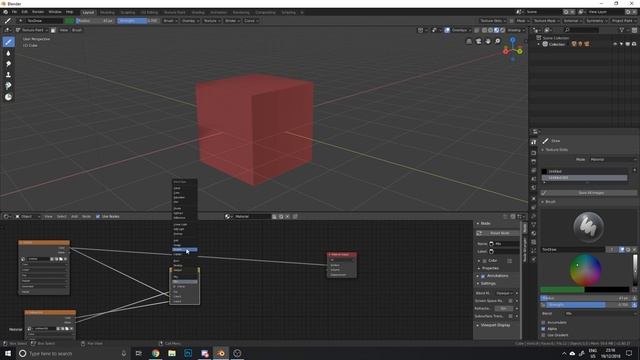Toggle the Accumulate checkbox
Viewport: 640px width, 360px height.
[543, 322]
